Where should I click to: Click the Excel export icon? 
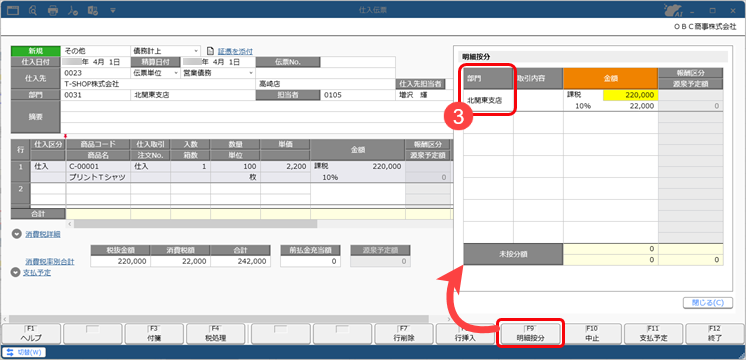(x=93, y=10)
